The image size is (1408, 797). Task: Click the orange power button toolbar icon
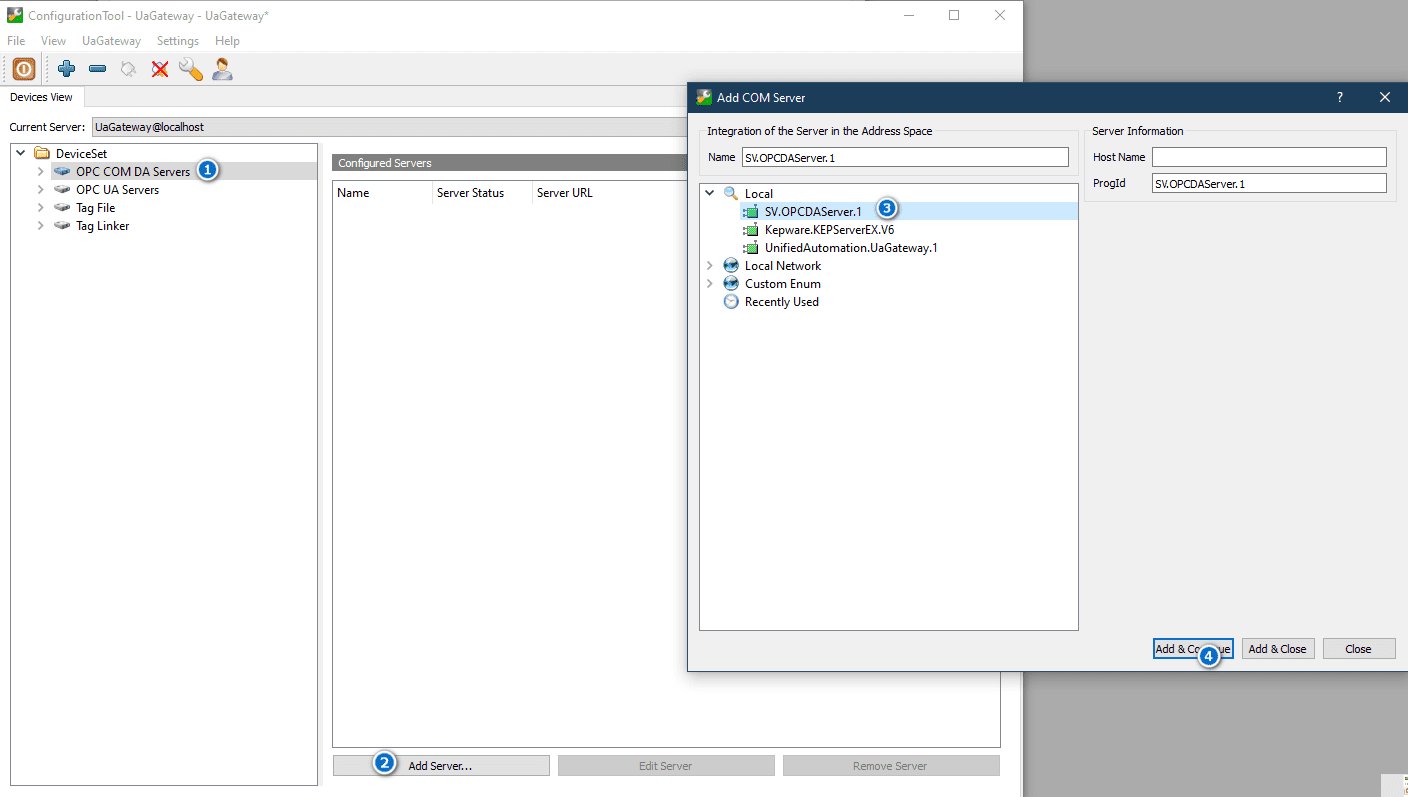24,69
